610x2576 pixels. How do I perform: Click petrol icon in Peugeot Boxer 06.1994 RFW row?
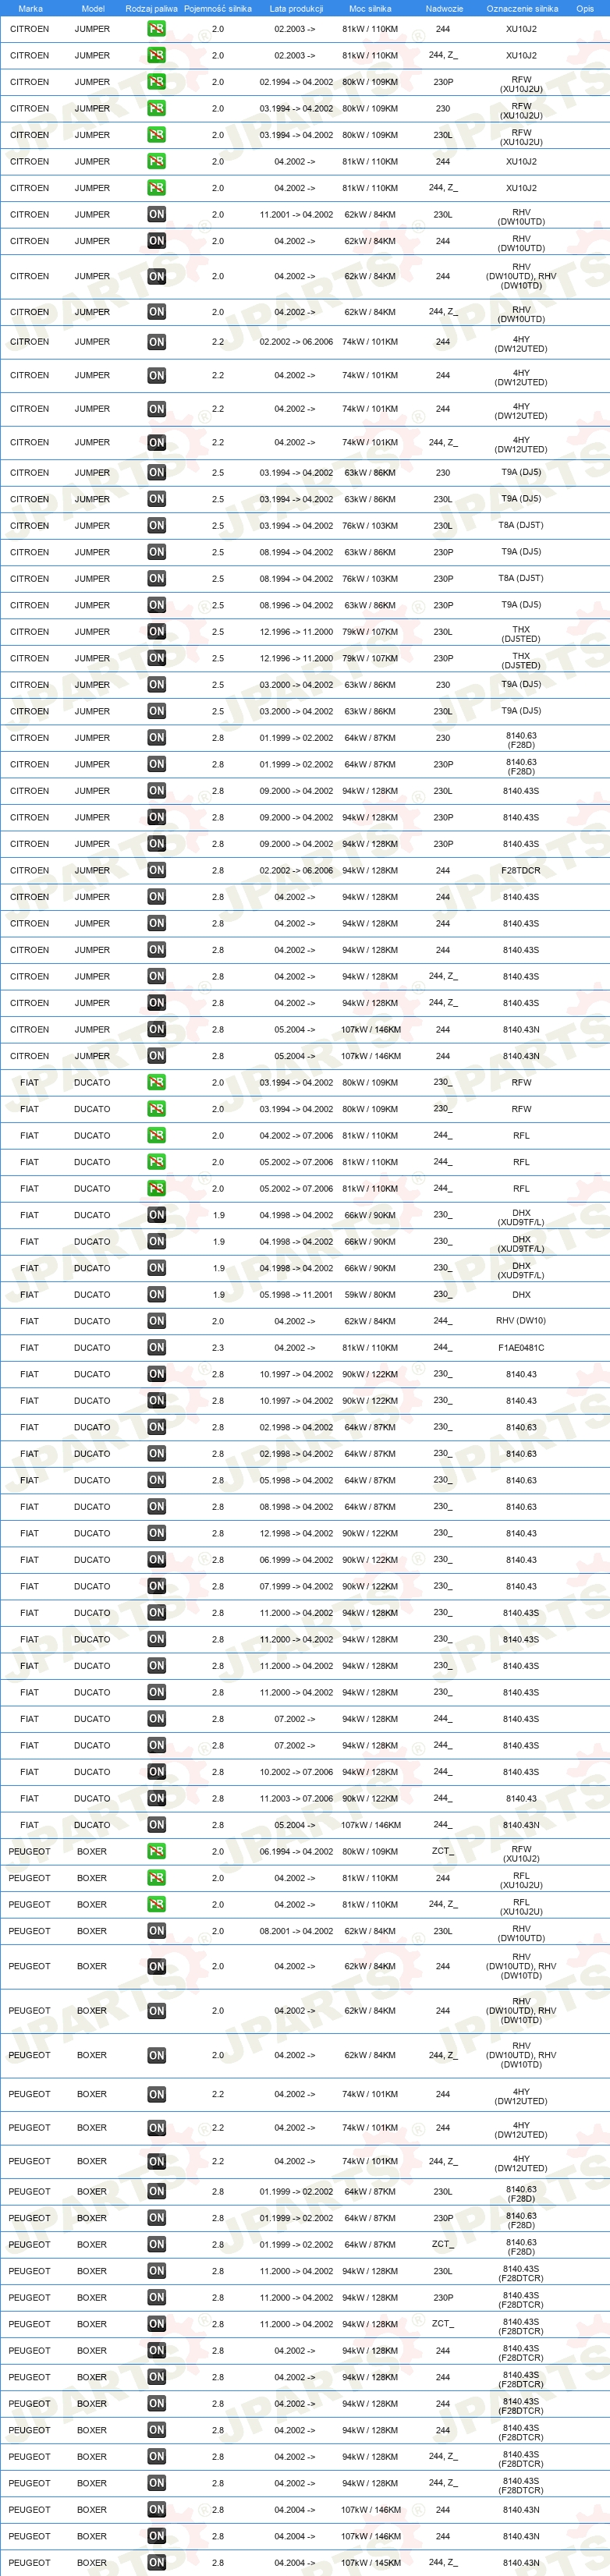pos(156,1851)
